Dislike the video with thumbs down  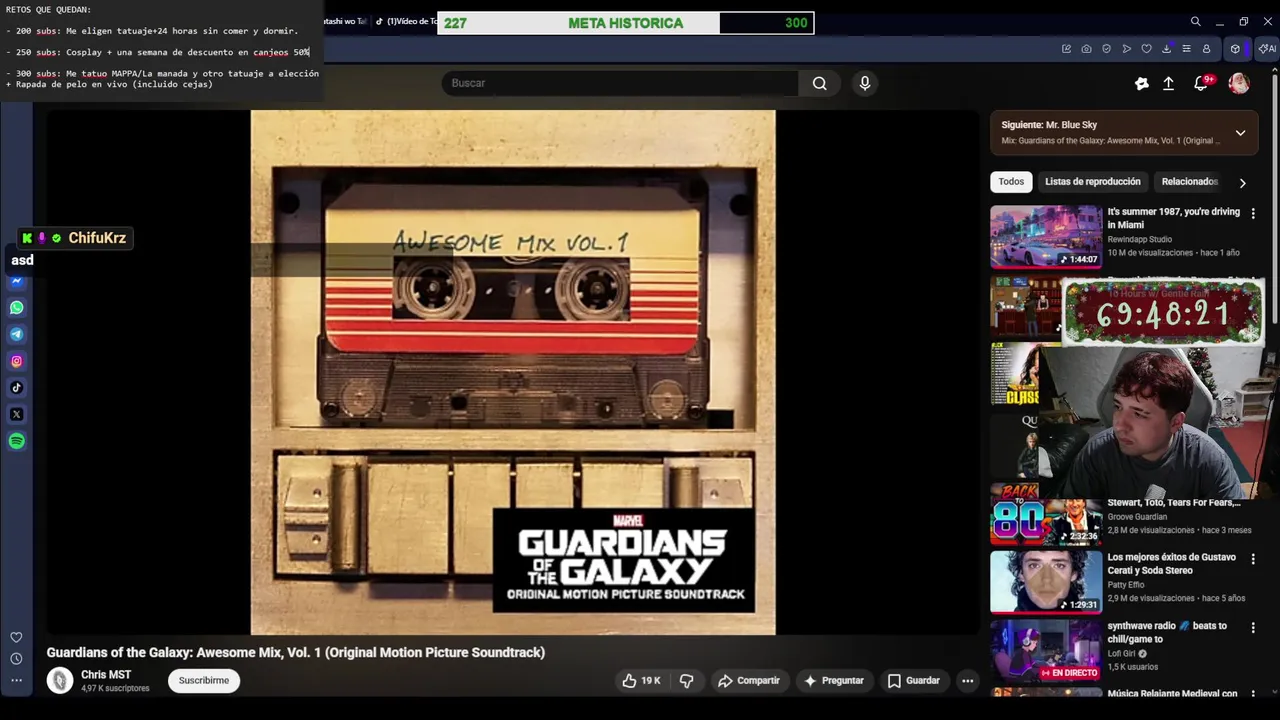pos(687,681)
